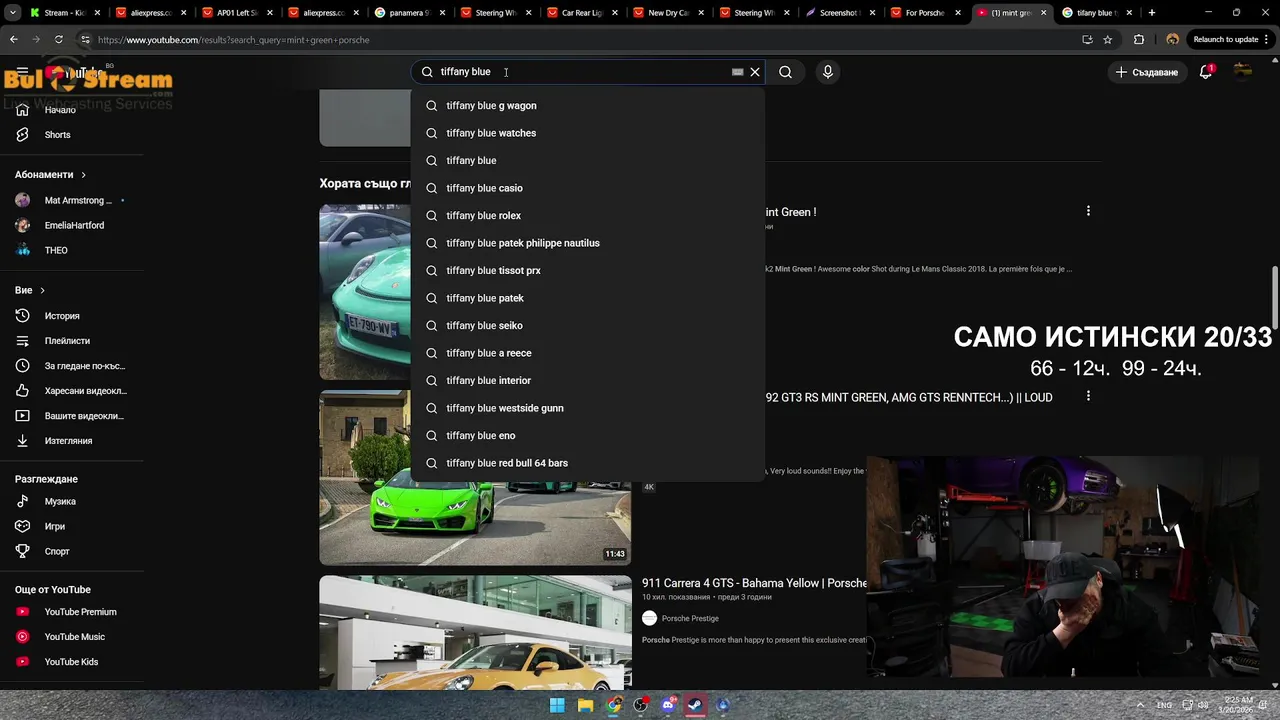Open the on-screen keyboard icon in search box

(x=738, y=72)
